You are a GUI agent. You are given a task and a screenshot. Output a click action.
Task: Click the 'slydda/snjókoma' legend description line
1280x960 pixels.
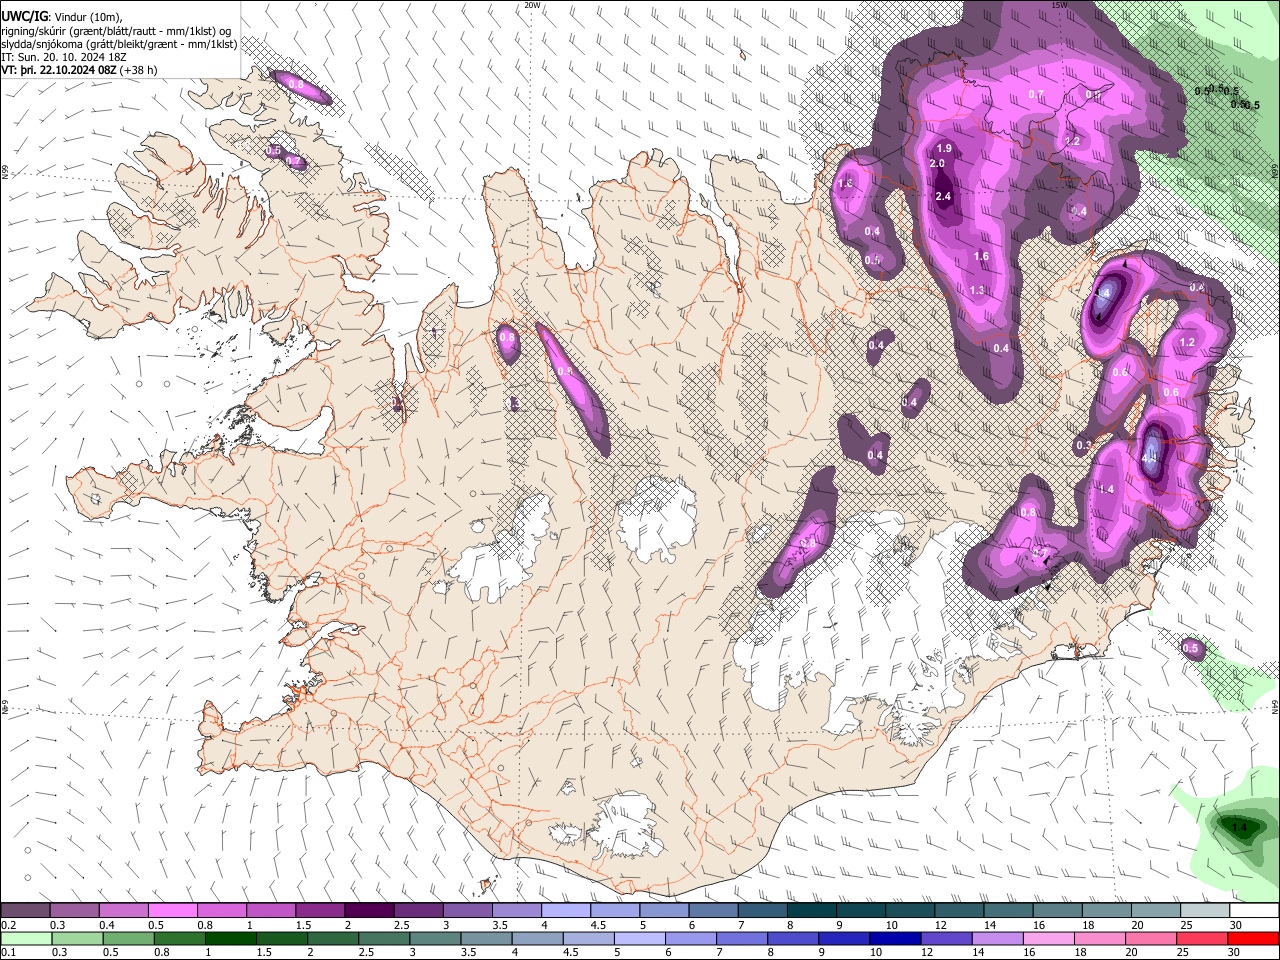click(119, 45)
